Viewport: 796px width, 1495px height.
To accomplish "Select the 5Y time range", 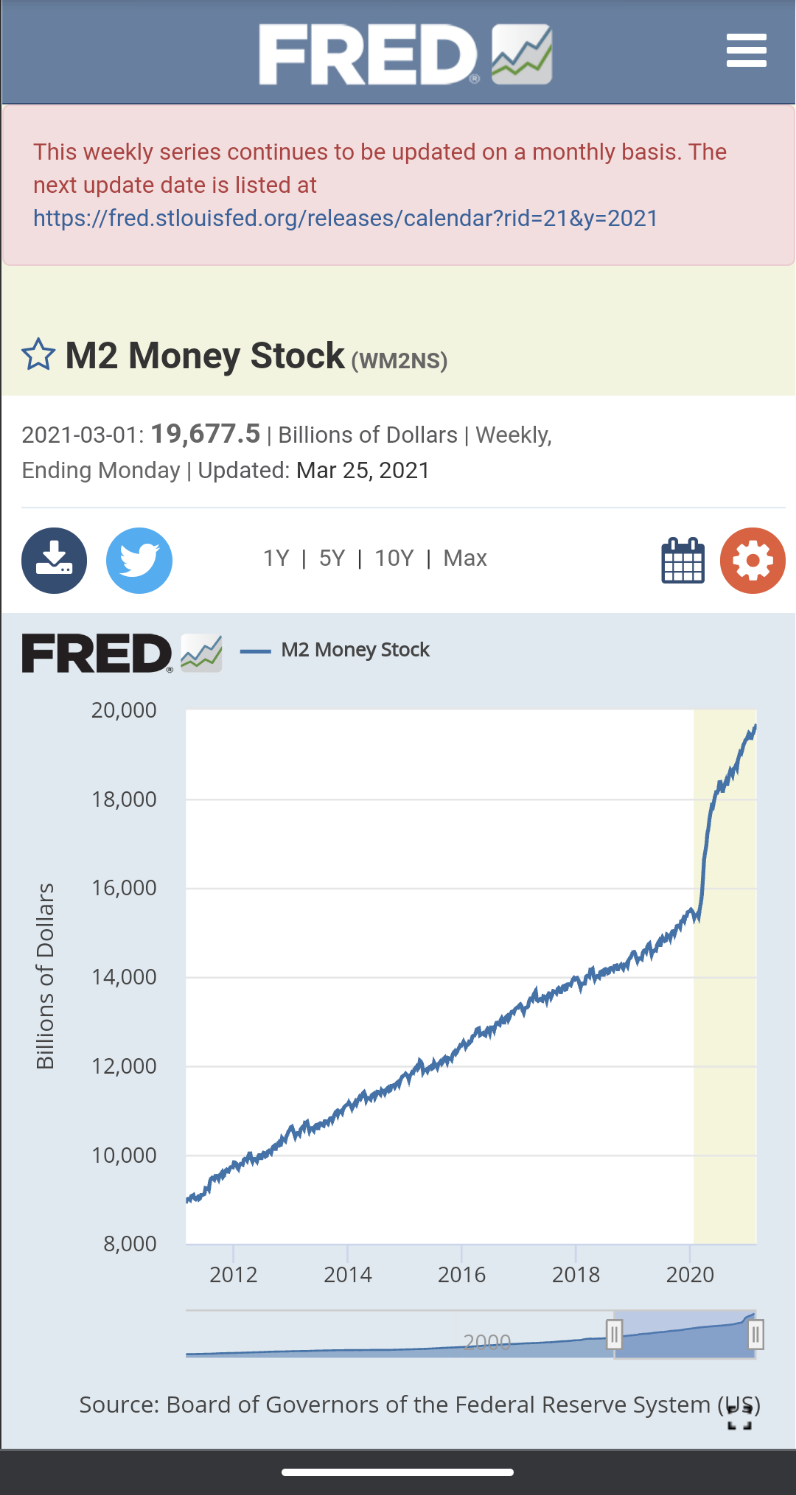I will [x=332, y=558].
